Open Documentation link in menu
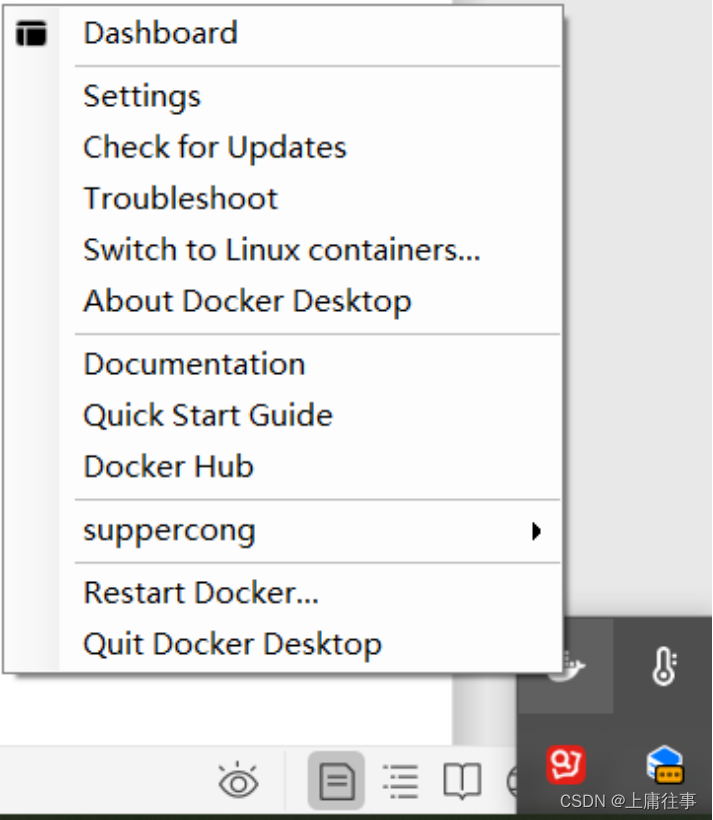The image size is (713, 820). [x=283, y=364]
